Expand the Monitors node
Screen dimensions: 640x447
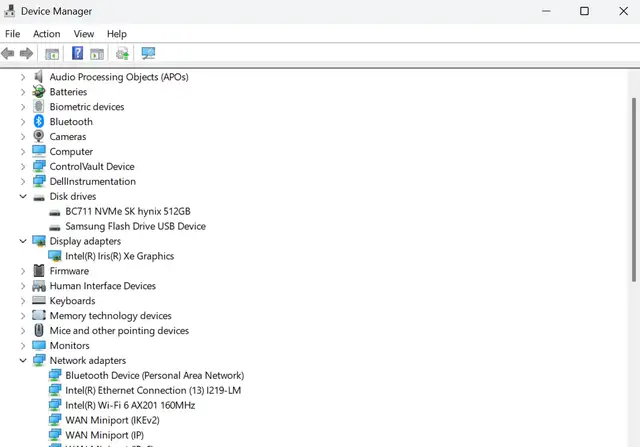pos(23,345)
